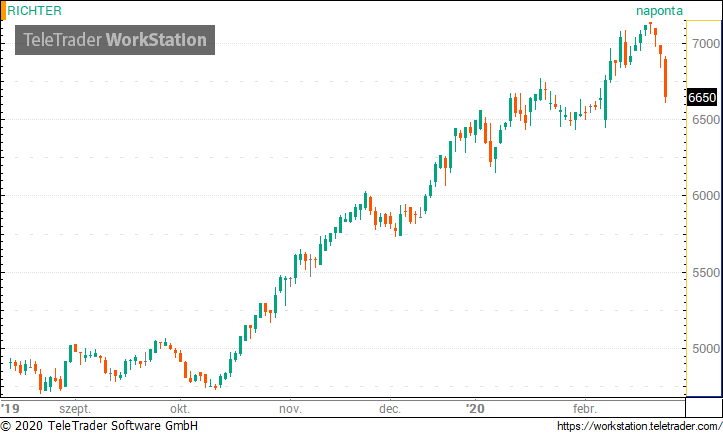Open the workstation.teletrader.com link

[640, 426]
